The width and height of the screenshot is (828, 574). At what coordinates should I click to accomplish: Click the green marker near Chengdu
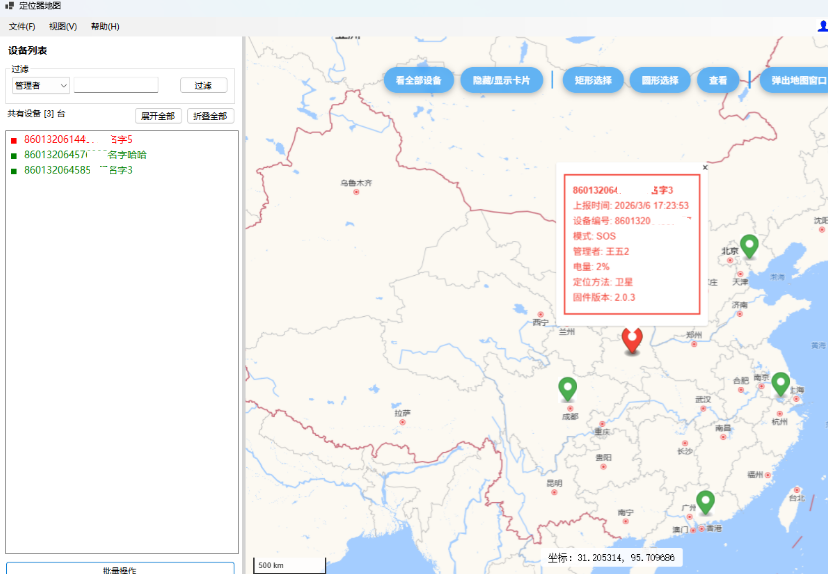pyautogui.click(x=567, y=388)
